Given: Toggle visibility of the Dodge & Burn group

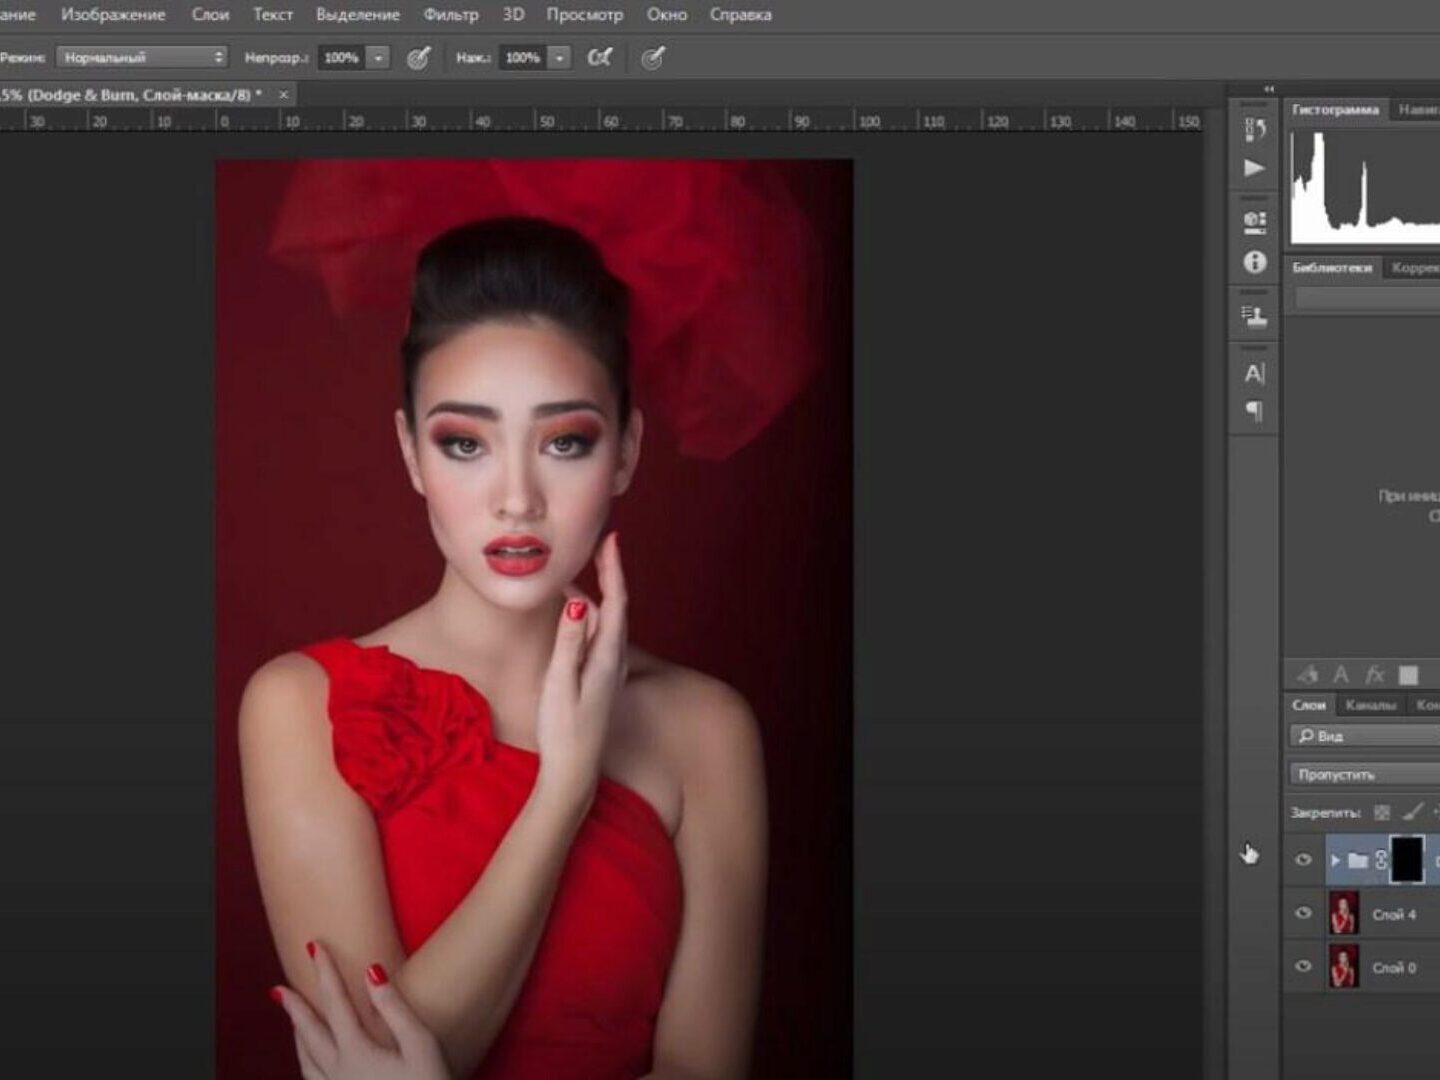Looking at the screenshot, I should tap(1303, 860).
